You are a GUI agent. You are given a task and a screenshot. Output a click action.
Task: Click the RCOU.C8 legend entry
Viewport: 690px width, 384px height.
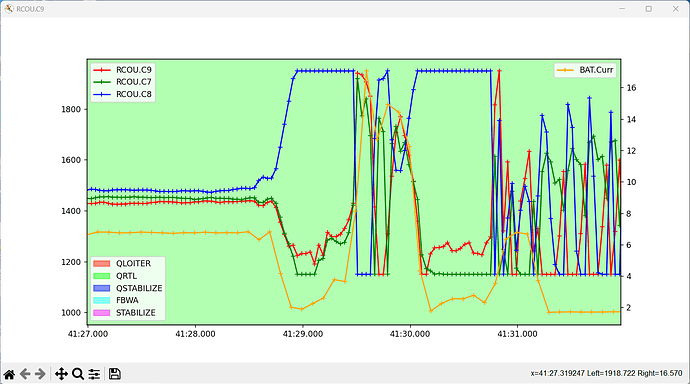coord(122,94)
